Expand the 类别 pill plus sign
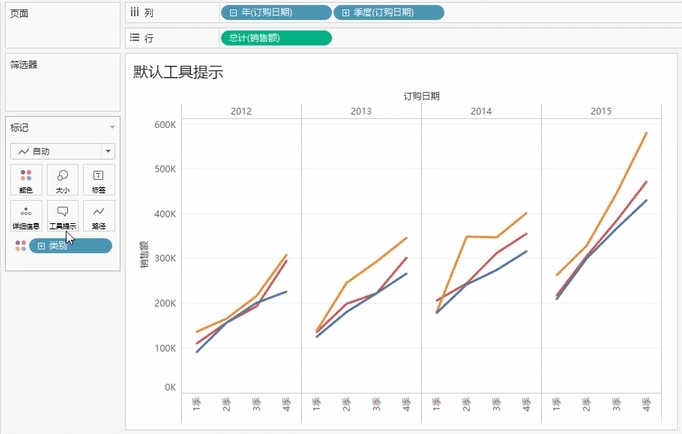Viewport: 682px width, 434px height. [41, 246]
